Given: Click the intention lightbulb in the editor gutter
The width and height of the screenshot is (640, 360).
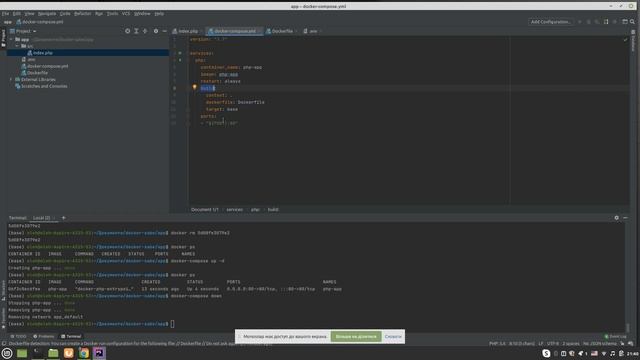Looking at the screenshot, I should [194, 87].
